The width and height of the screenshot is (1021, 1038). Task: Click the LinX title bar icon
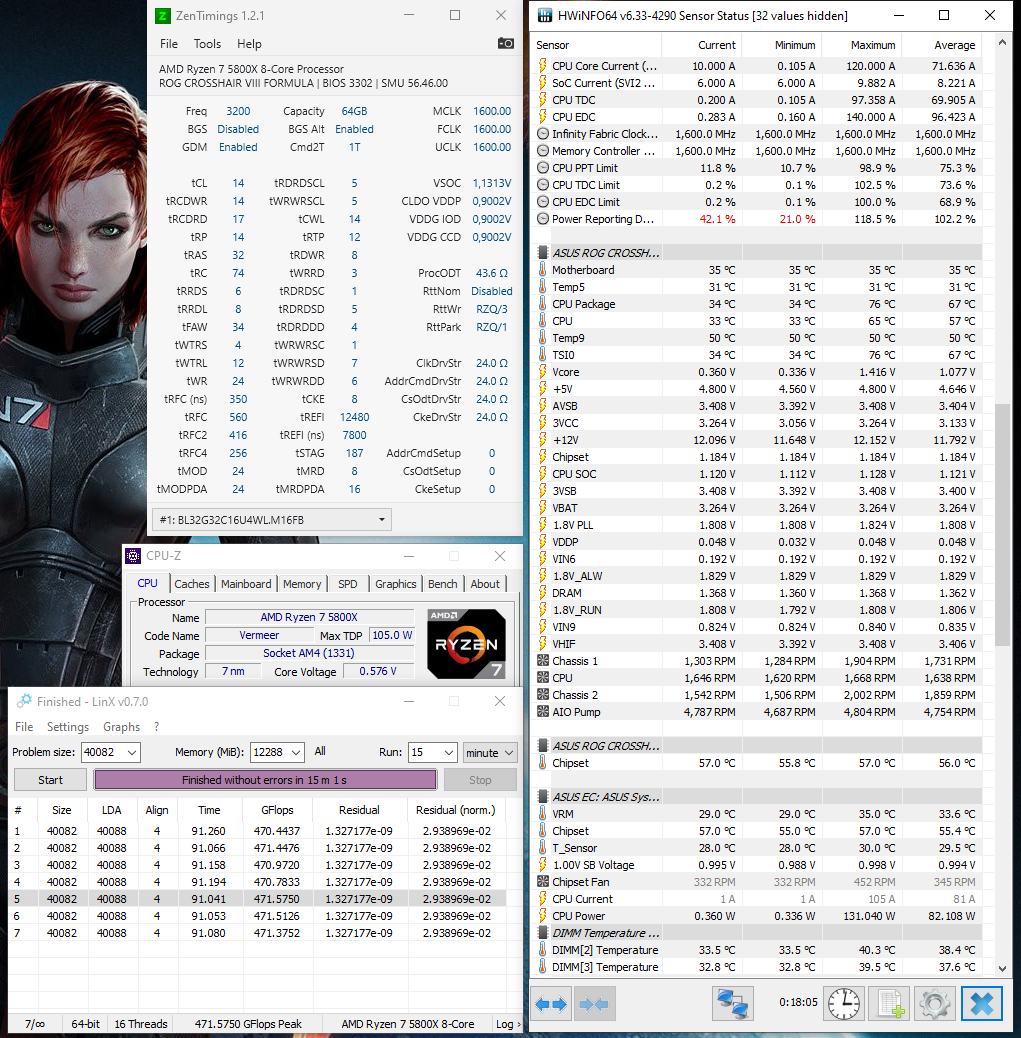tap(24, 701)
